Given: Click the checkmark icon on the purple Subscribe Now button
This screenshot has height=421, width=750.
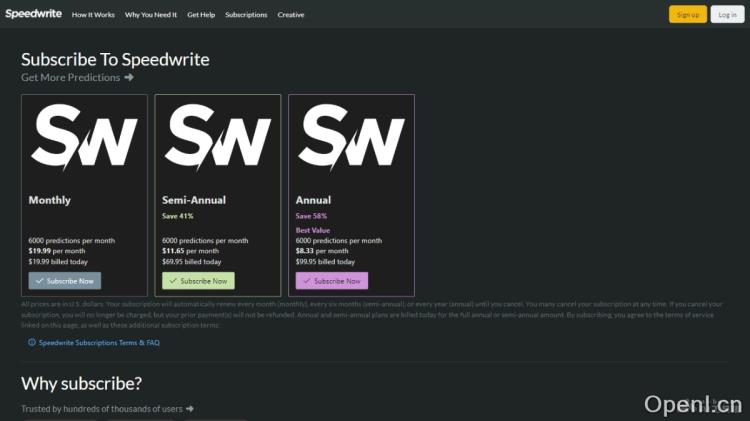Looking at the screenshot, I should (307, 281).
